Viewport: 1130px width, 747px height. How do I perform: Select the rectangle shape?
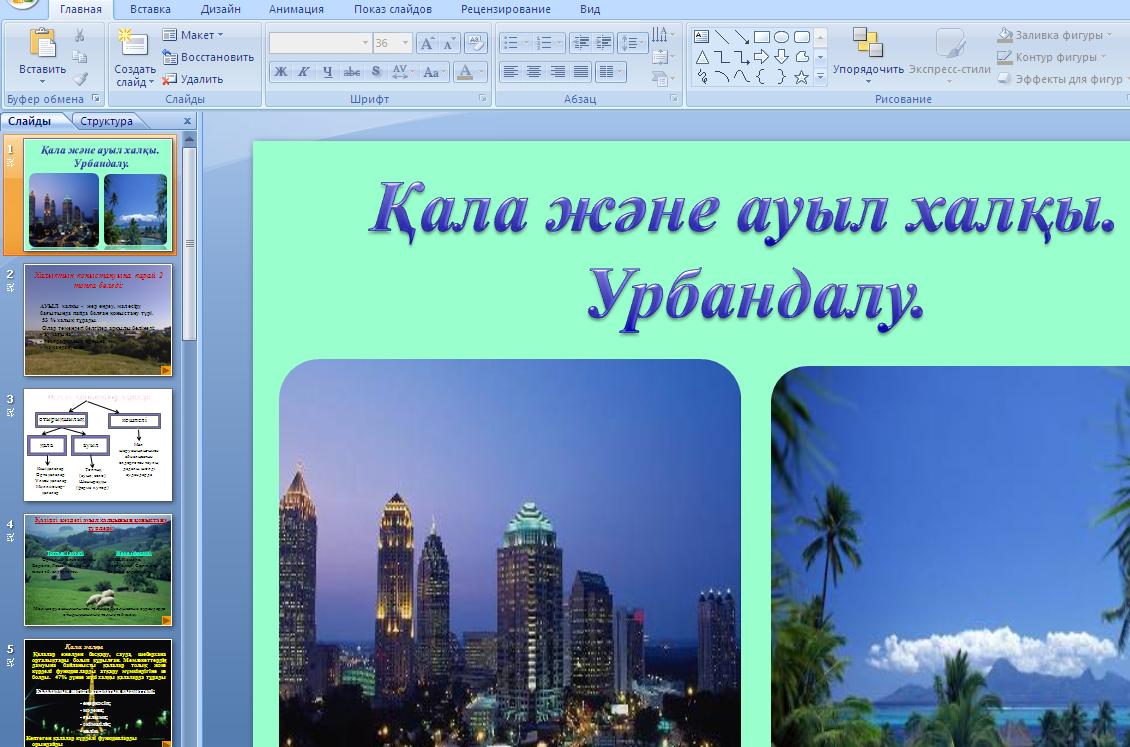point(762,36)
